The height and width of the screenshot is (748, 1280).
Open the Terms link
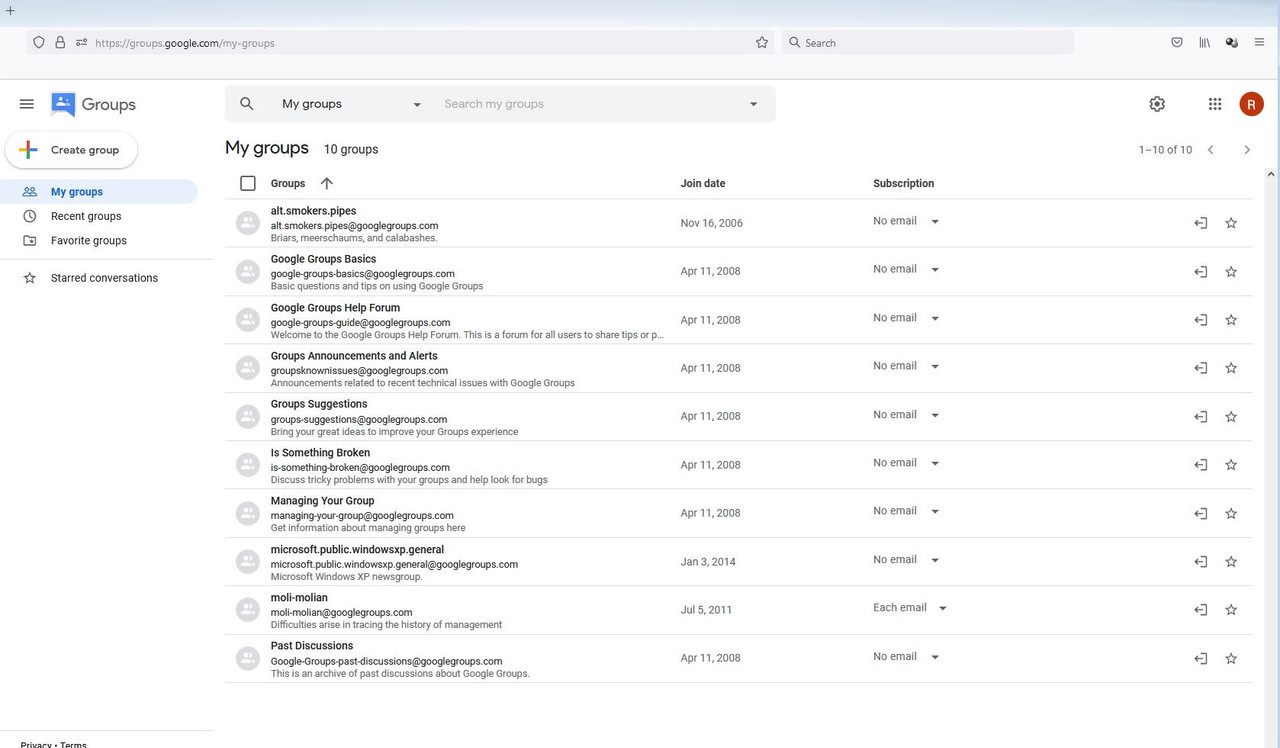73,744
